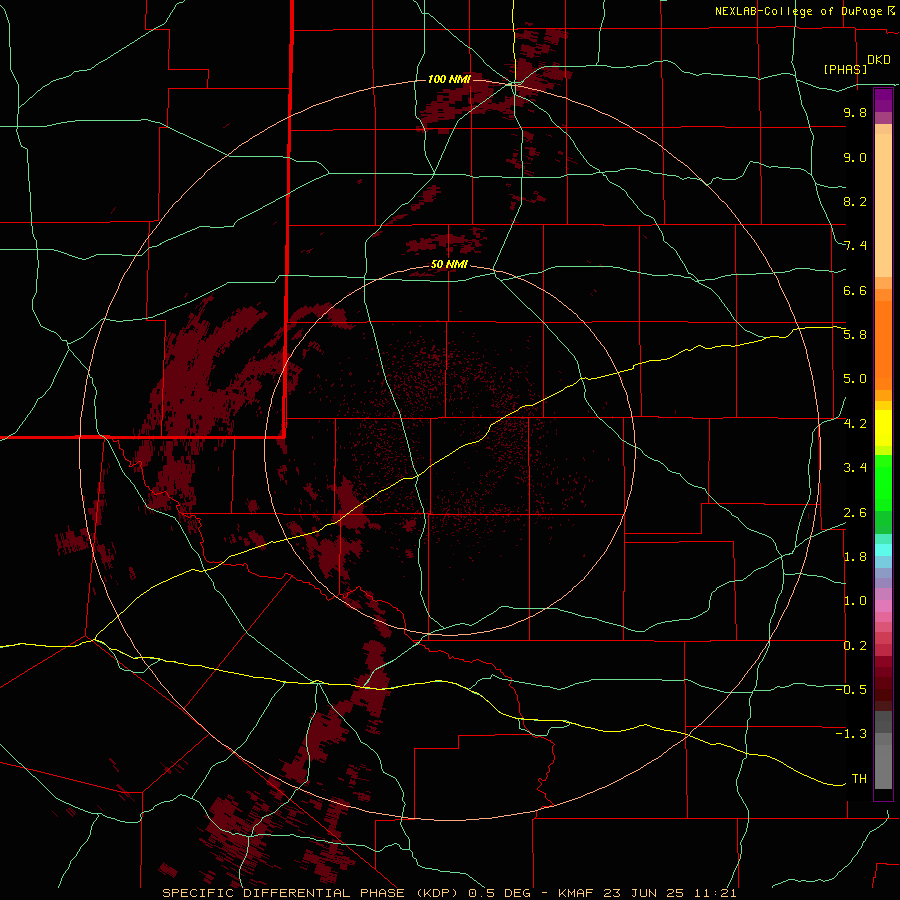900x900 pixels.
Task: Click the 0.2 scale value
Action: (x=855, y=646)
